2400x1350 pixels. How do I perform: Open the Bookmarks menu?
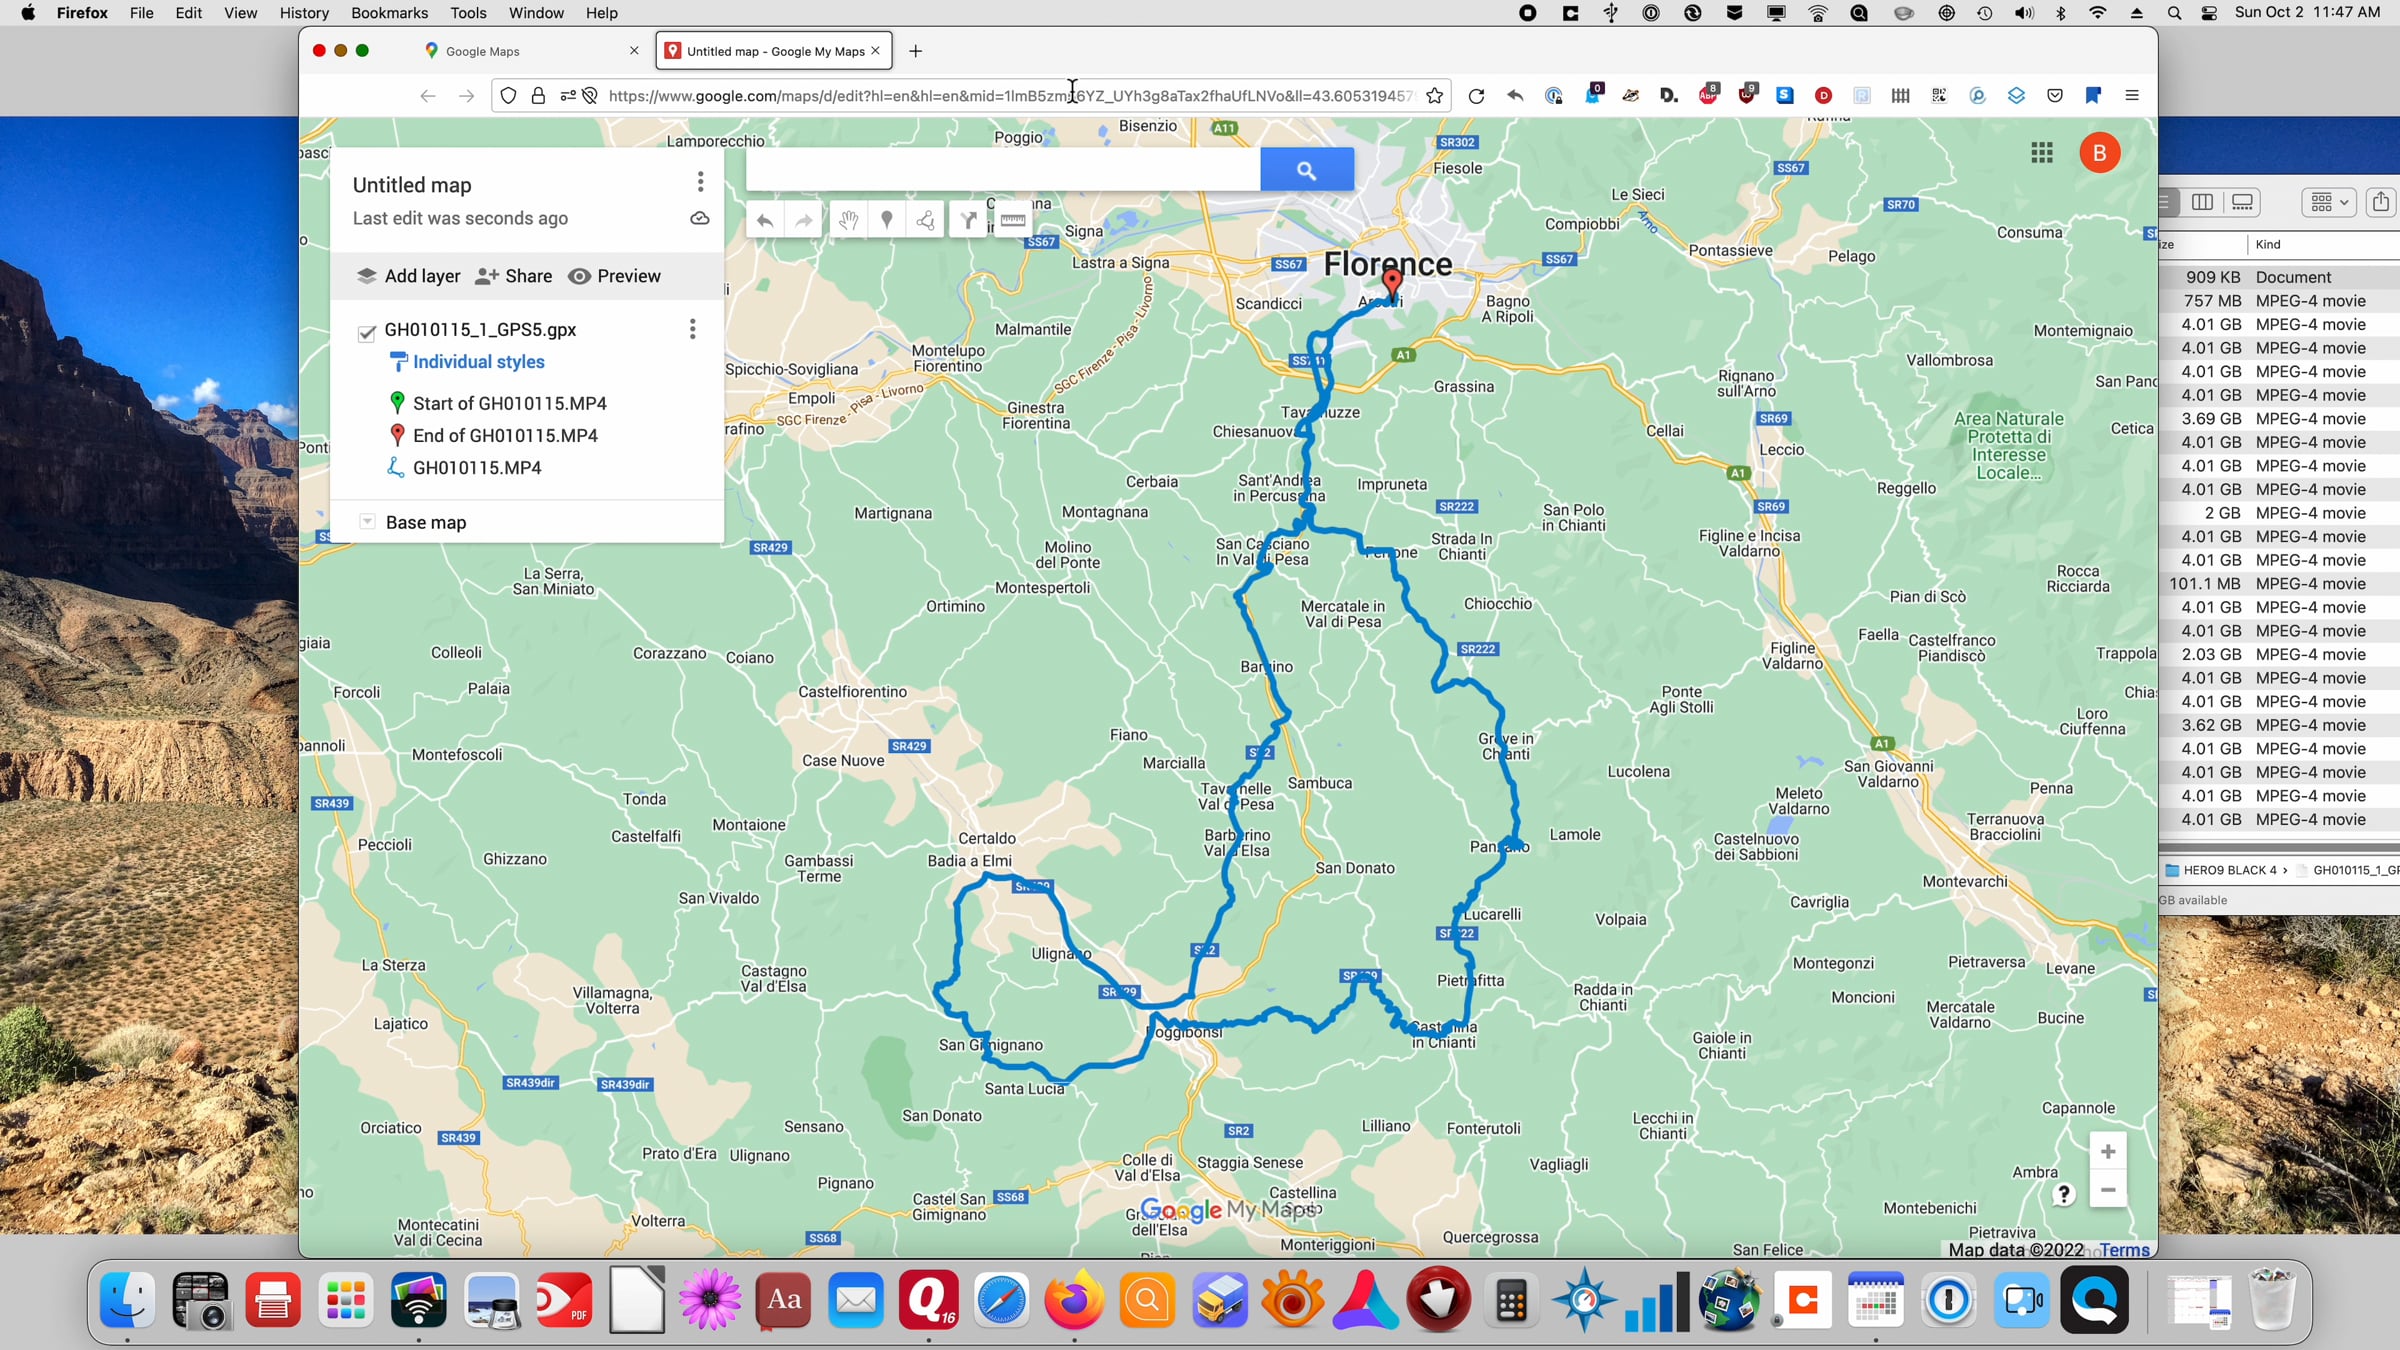pyautogui.click(x=389, y=13)
